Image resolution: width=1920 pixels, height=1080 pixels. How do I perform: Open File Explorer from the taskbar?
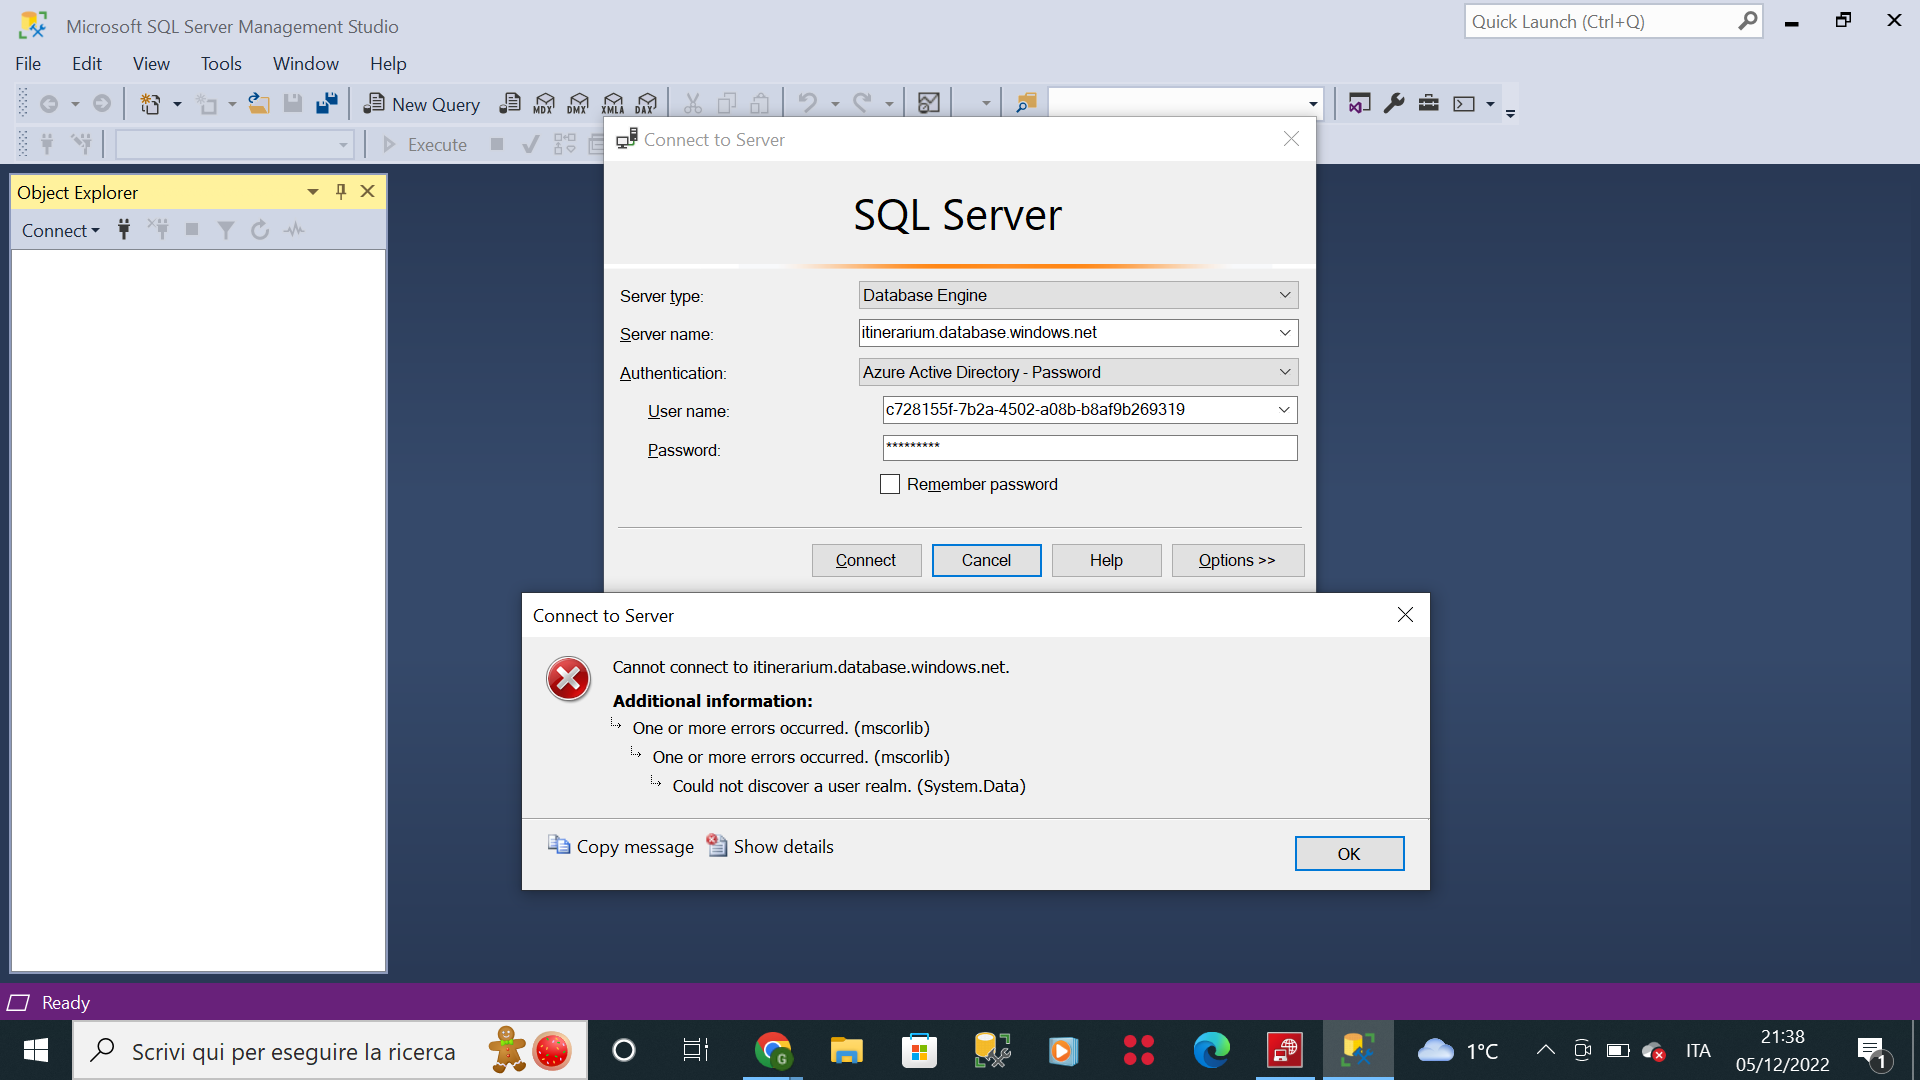846,1050
